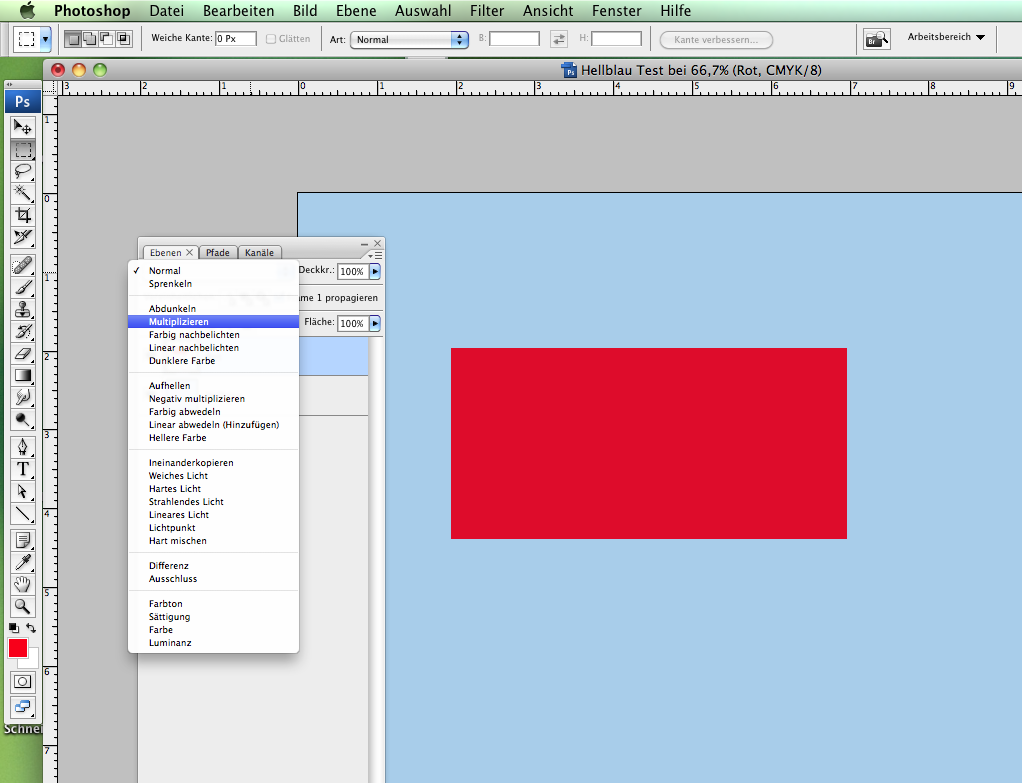This screenshot has width=1022, height=783.
Task: Open the Filter menu
Action: click(x=487, y=11)
